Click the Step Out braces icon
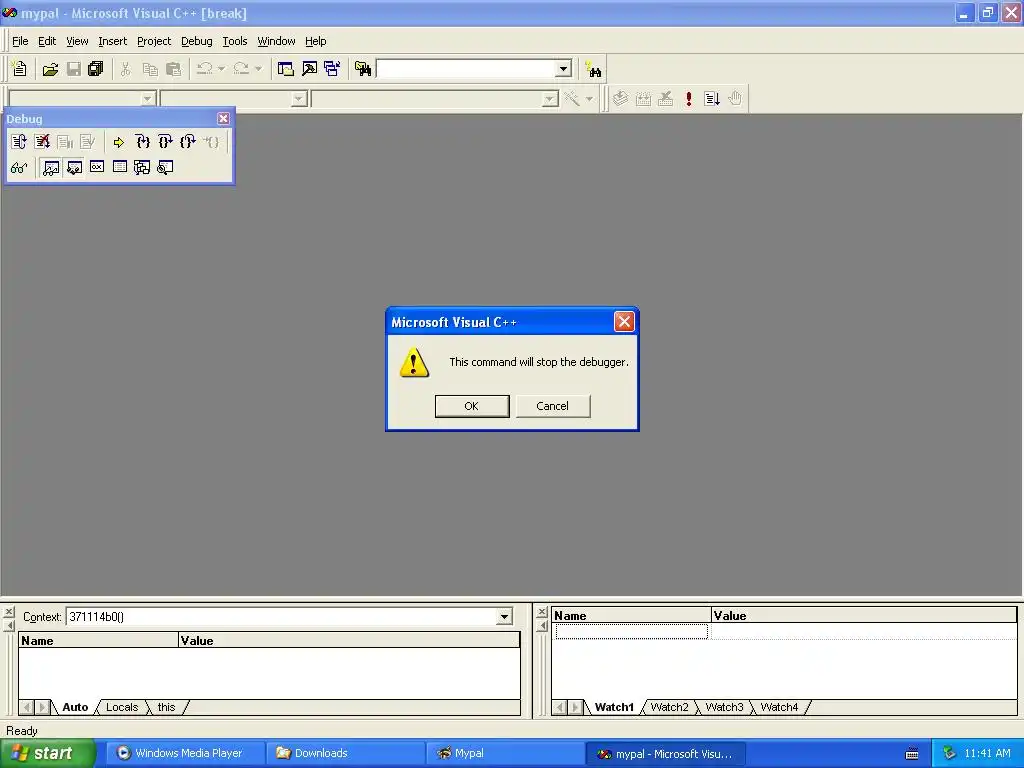Viewport: 1024px width, 768px height. (188, 142)
